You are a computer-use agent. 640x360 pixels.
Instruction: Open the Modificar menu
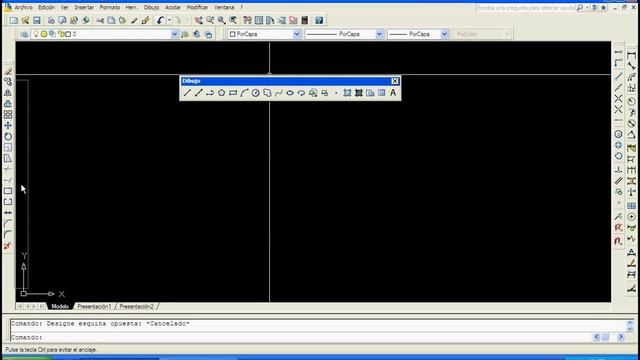pos(197,7)
